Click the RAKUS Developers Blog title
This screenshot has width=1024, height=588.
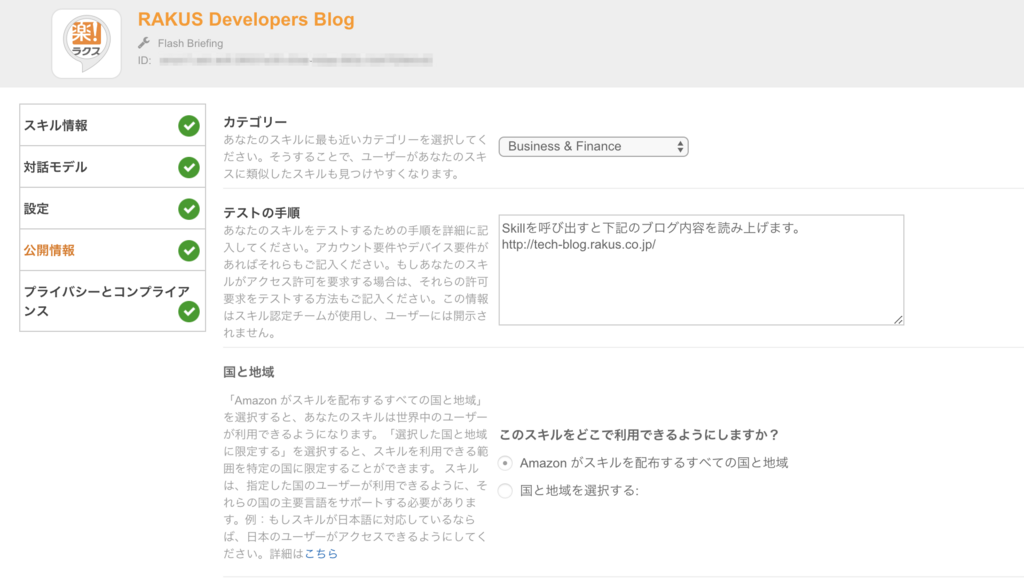[246, 19]
